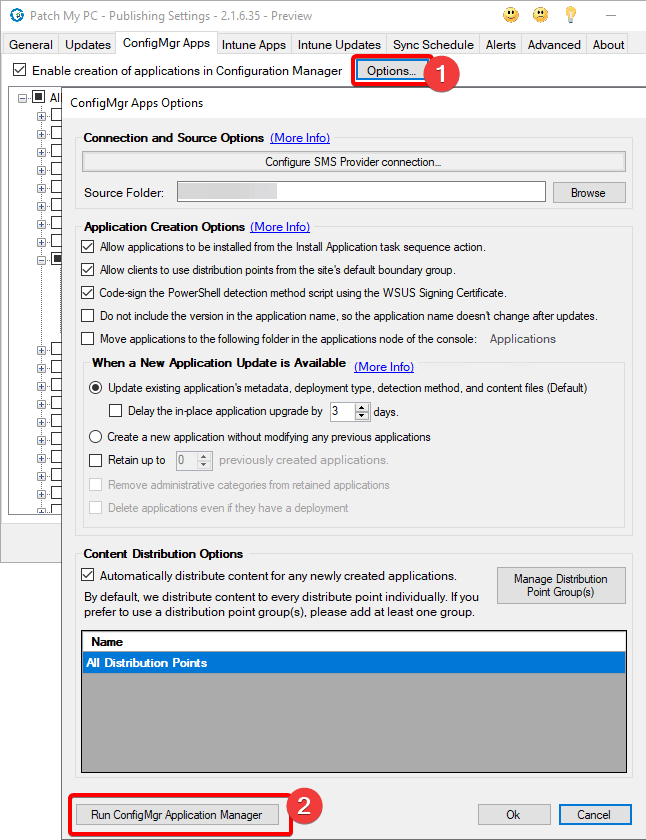Decrease the delay days spinner value

pos(362,416)
